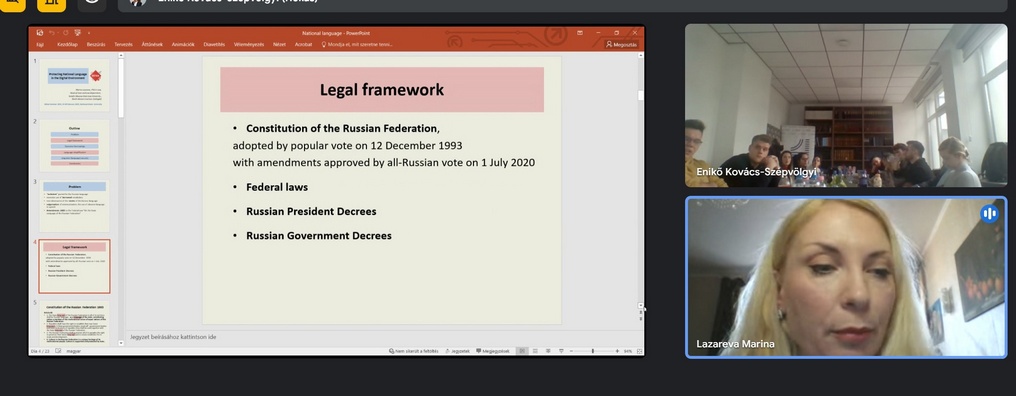This screenshot has width=1016, height=396.
Task: Switch to Reading view icon
Action: pyautogui.click(x=548, y=351)
